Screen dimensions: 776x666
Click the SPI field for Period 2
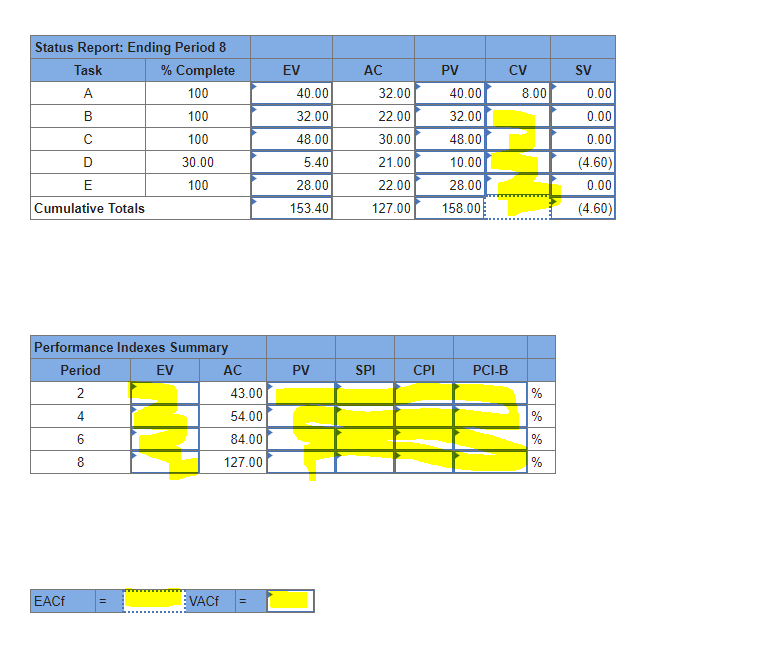point(365,393)
